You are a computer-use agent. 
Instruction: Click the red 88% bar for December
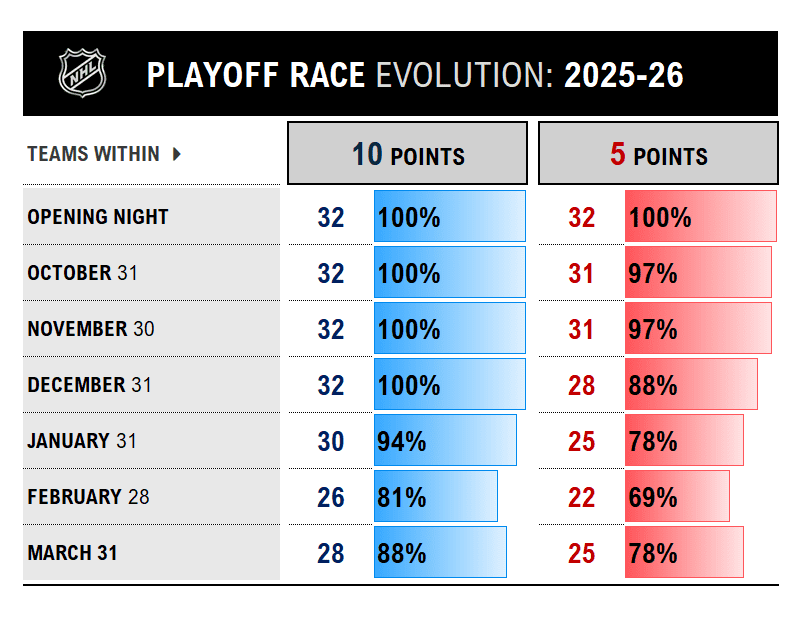(691, 385)
